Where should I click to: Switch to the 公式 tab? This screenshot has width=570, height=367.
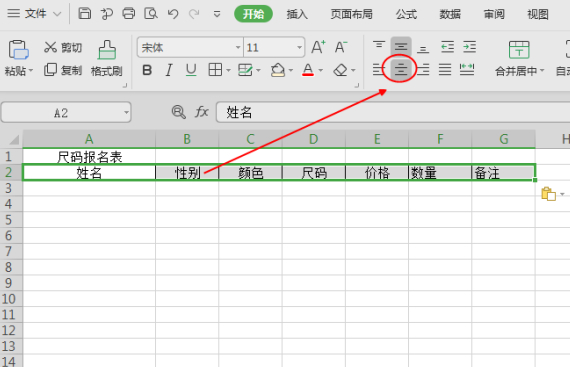406,14
